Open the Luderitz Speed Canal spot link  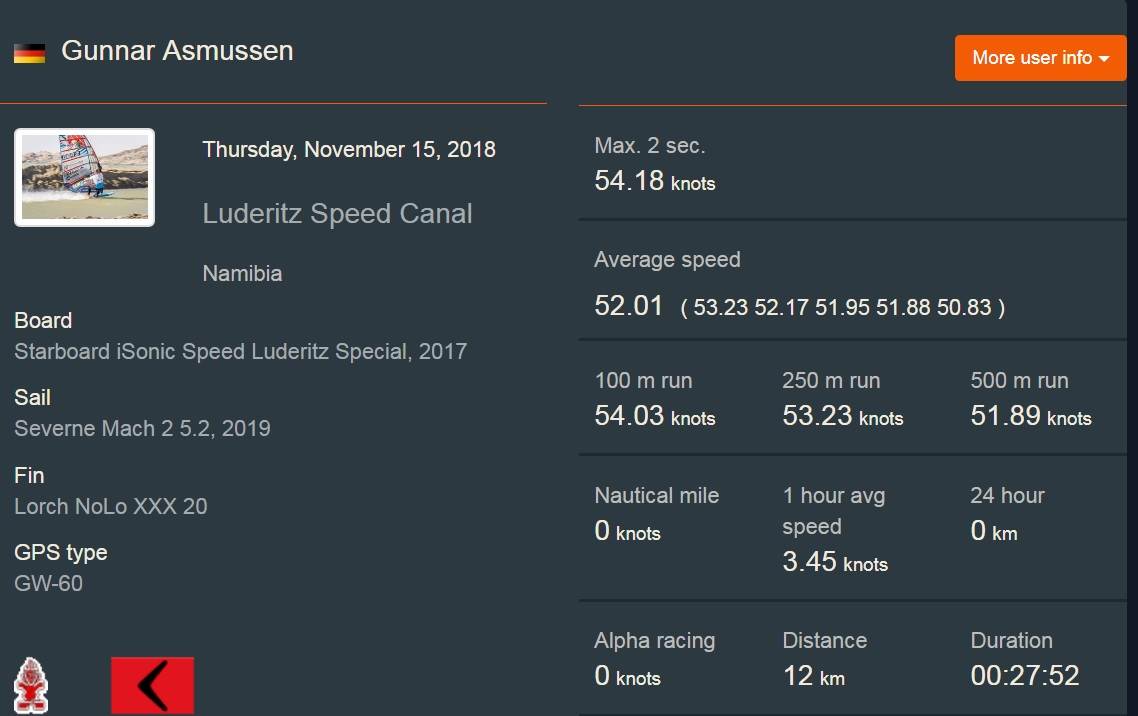(x=337, y=213)
